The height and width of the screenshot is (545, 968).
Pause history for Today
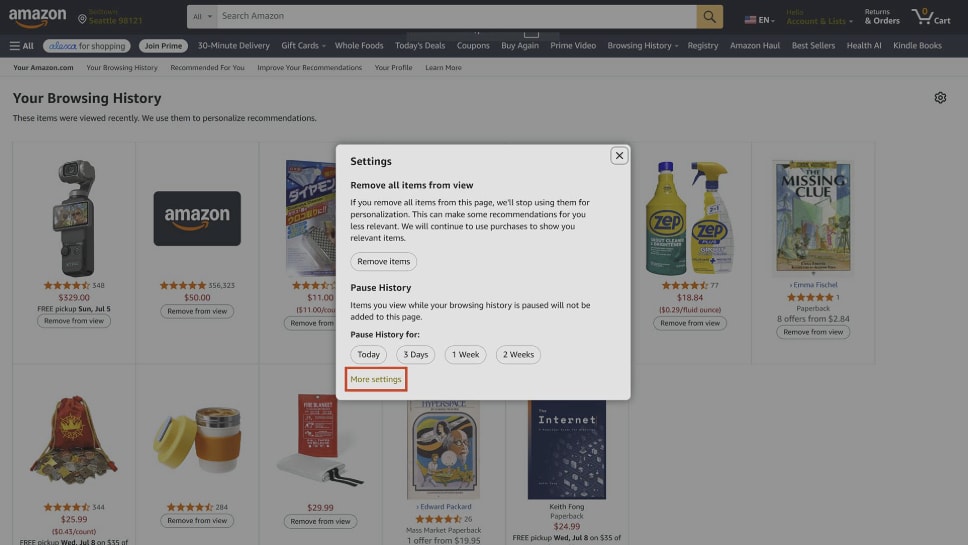tap(369, 355)
